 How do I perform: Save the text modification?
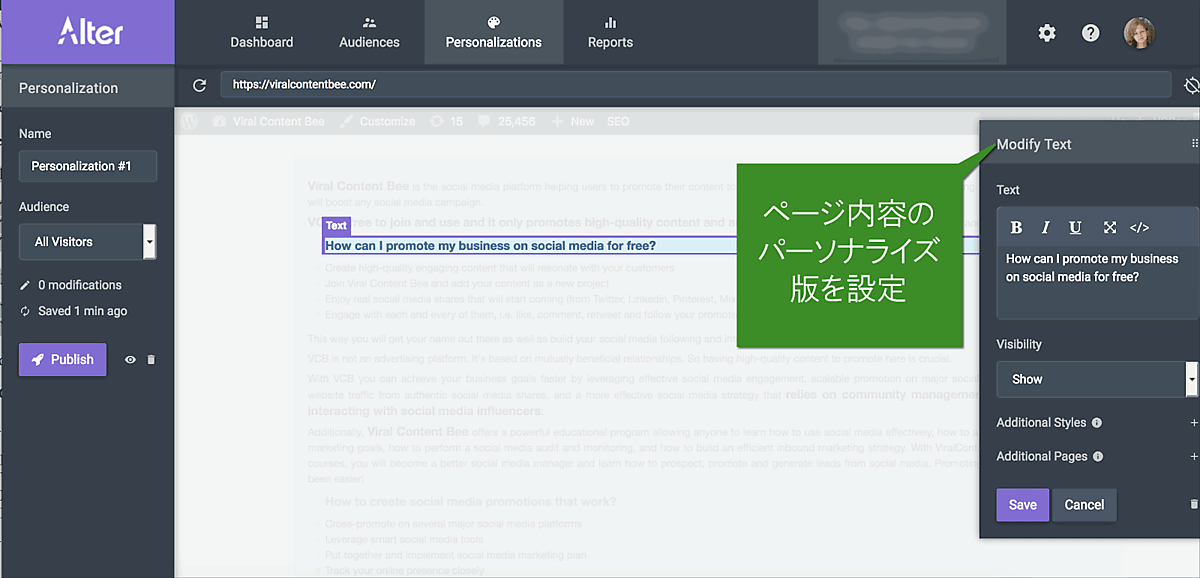point(1022,505)
